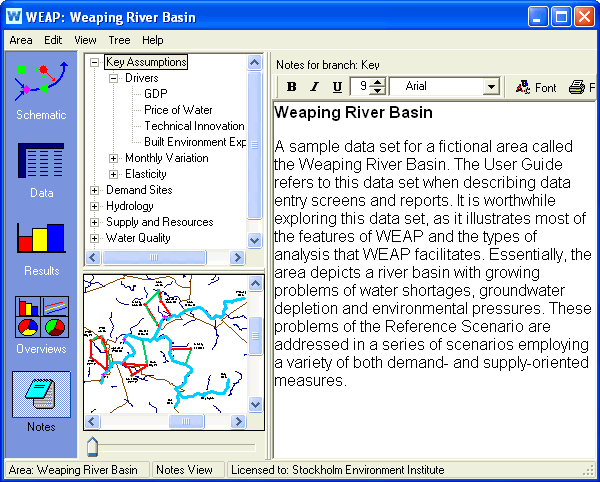Click the WEAP application logo icon
Image resolution: width=600 pixels, height=482 pixels.
tap(14, 16)
